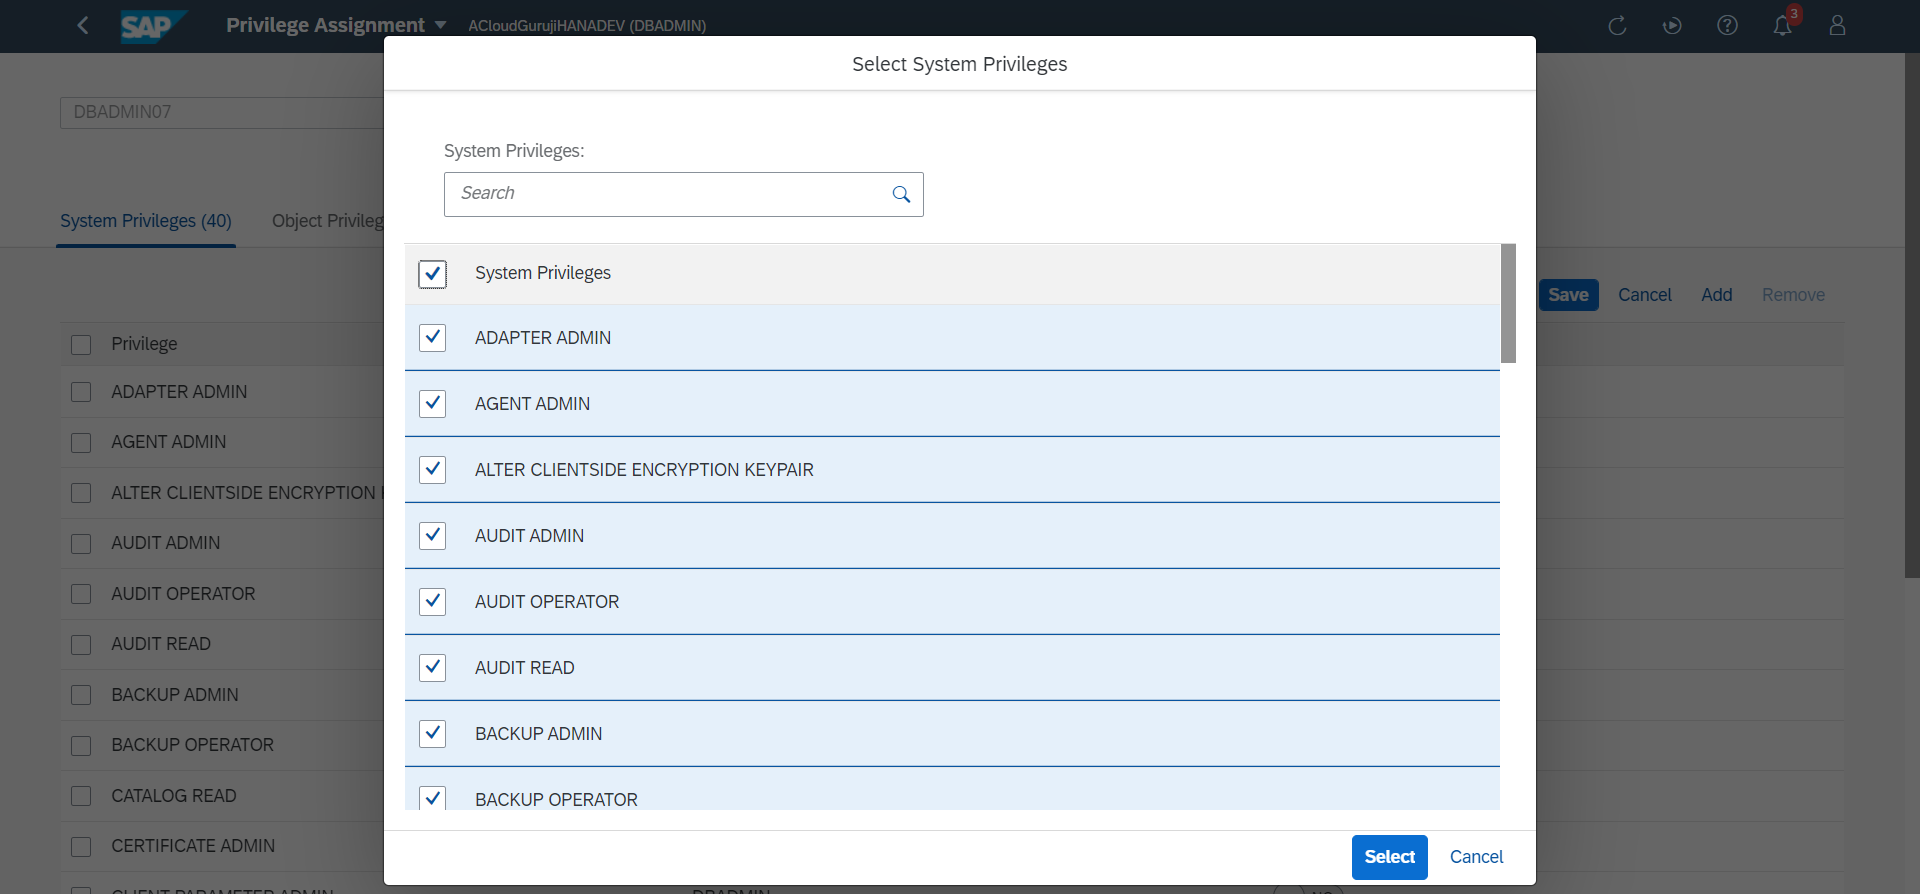Click the refresh icon in header

(x=1617, y=26)
